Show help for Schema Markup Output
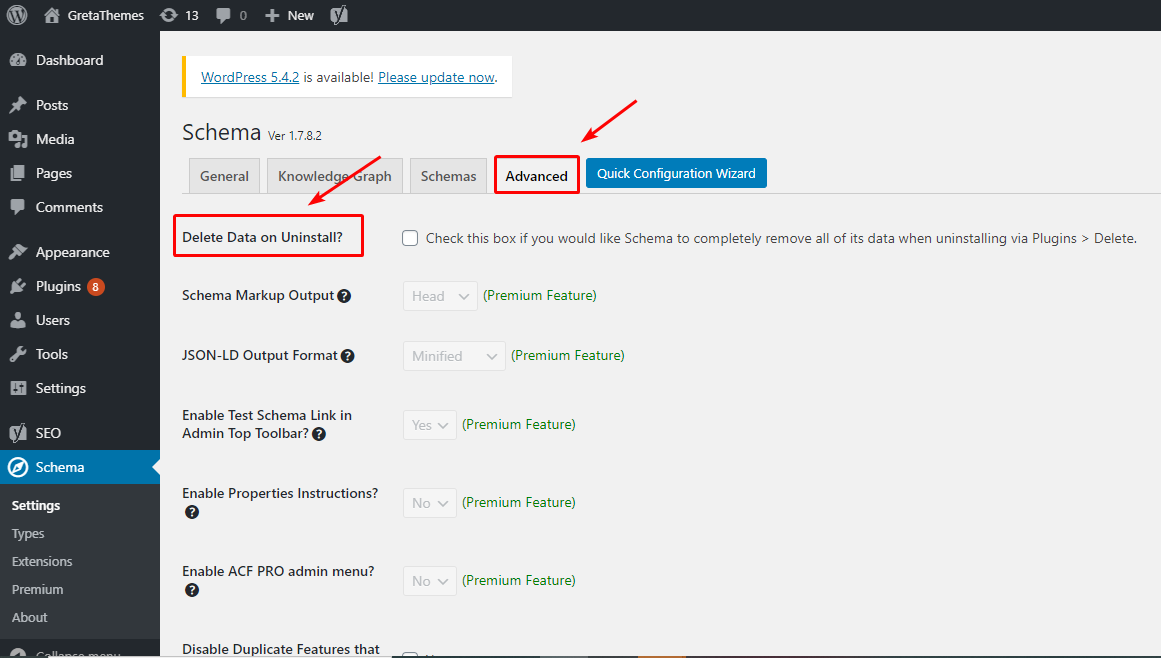This screenshot has height=658, width=1161. tap(344, 296)
